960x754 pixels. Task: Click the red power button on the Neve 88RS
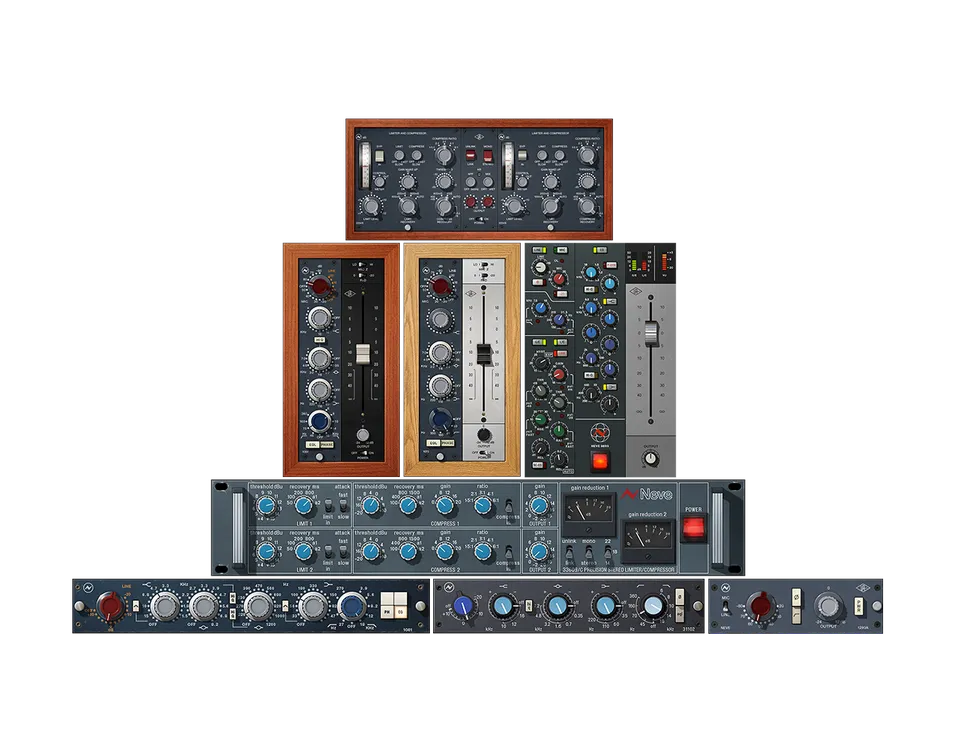tap(599, 462)
